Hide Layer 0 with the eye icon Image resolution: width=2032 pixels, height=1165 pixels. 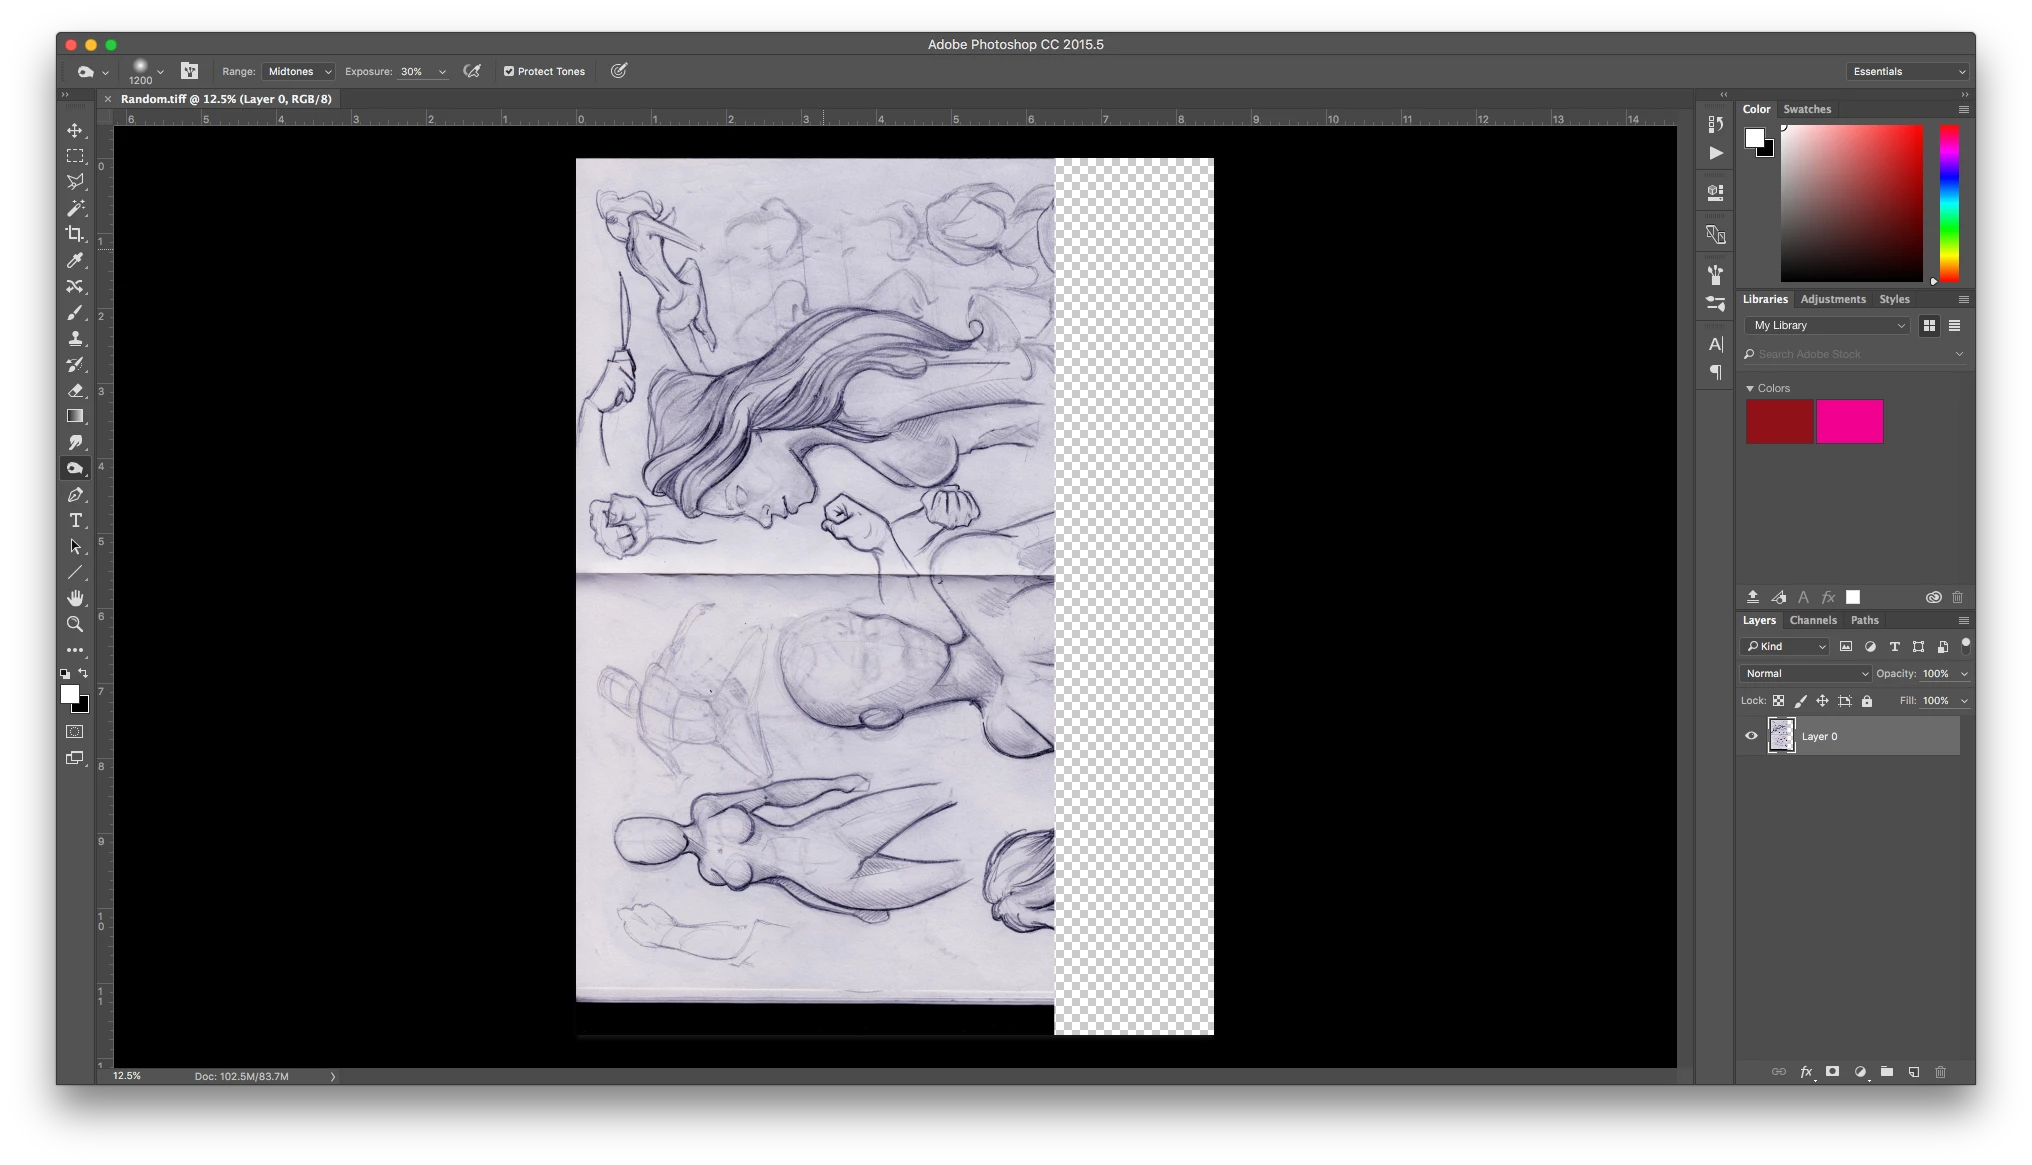coord(1751,736)
